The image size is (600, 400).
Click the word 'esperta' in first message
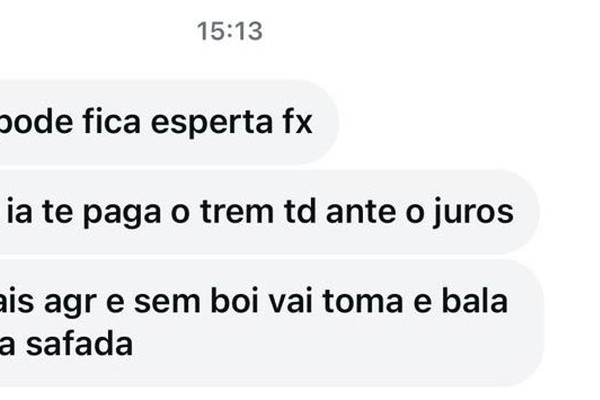(212, 123)
